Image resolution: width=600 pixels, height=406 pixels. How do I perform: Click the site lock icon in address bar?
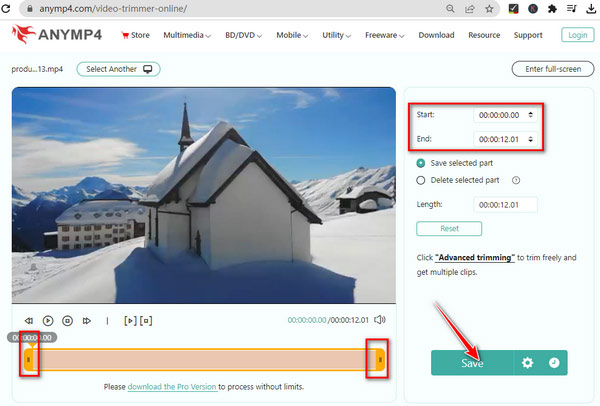tap(29, 8)
